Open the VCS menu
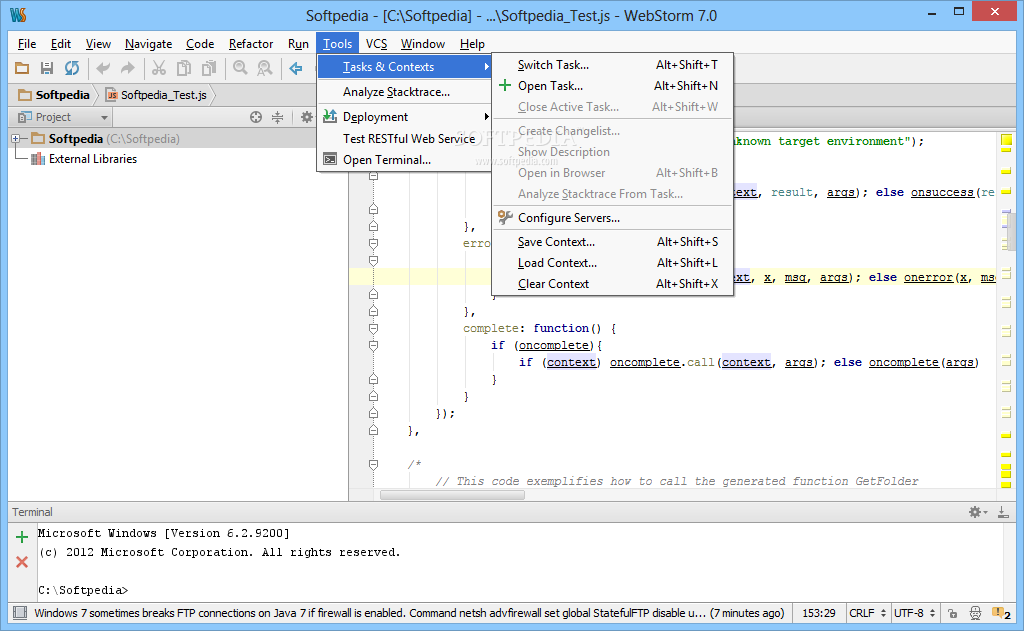1024x631 pixels. [376, 44]
